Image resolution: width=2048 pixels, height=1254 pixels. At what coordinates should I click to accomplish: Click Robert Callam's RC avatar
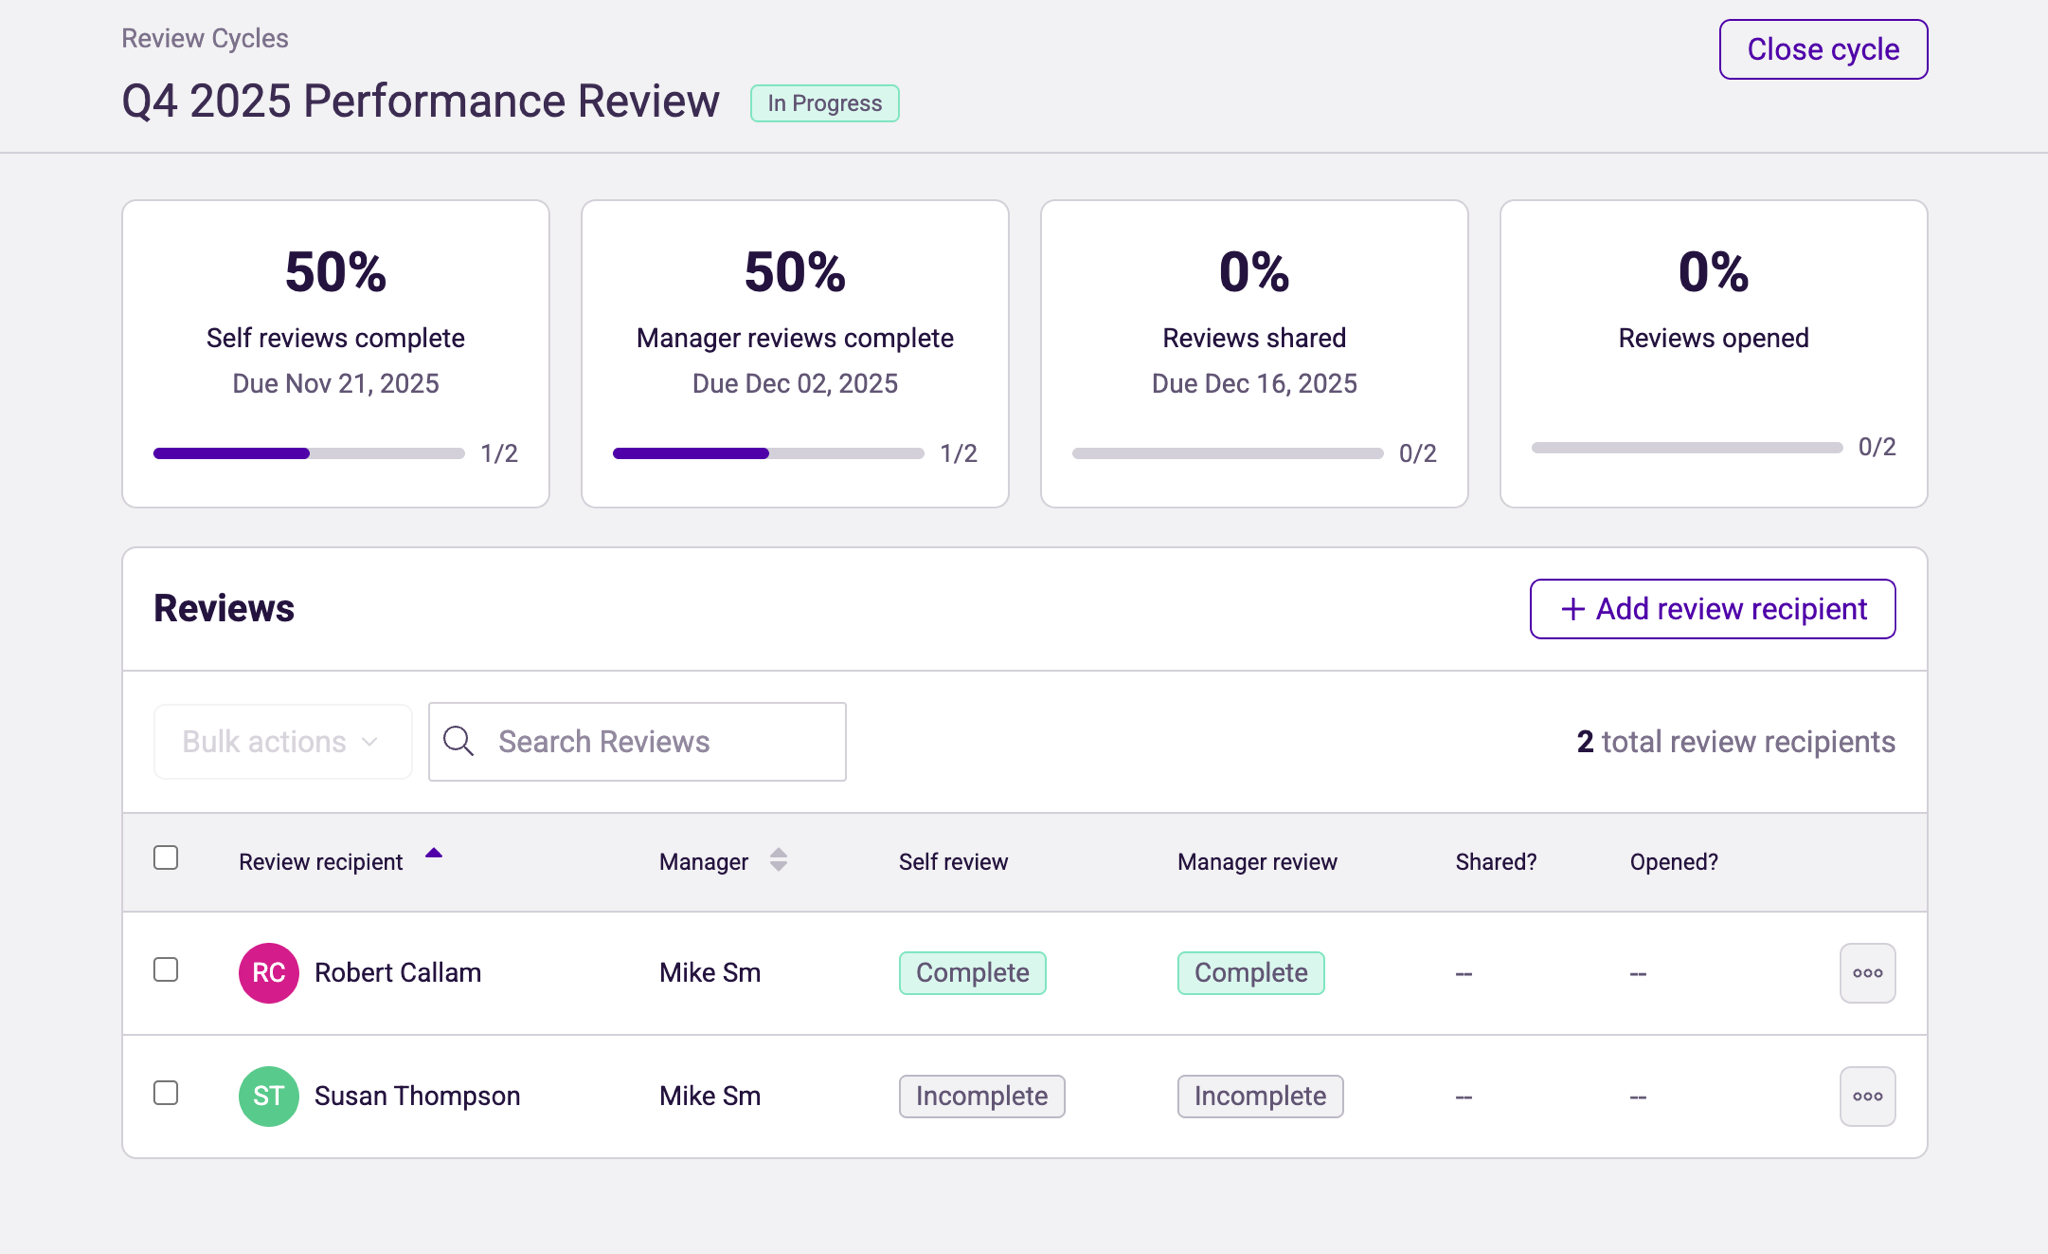(x=268, y=972)
